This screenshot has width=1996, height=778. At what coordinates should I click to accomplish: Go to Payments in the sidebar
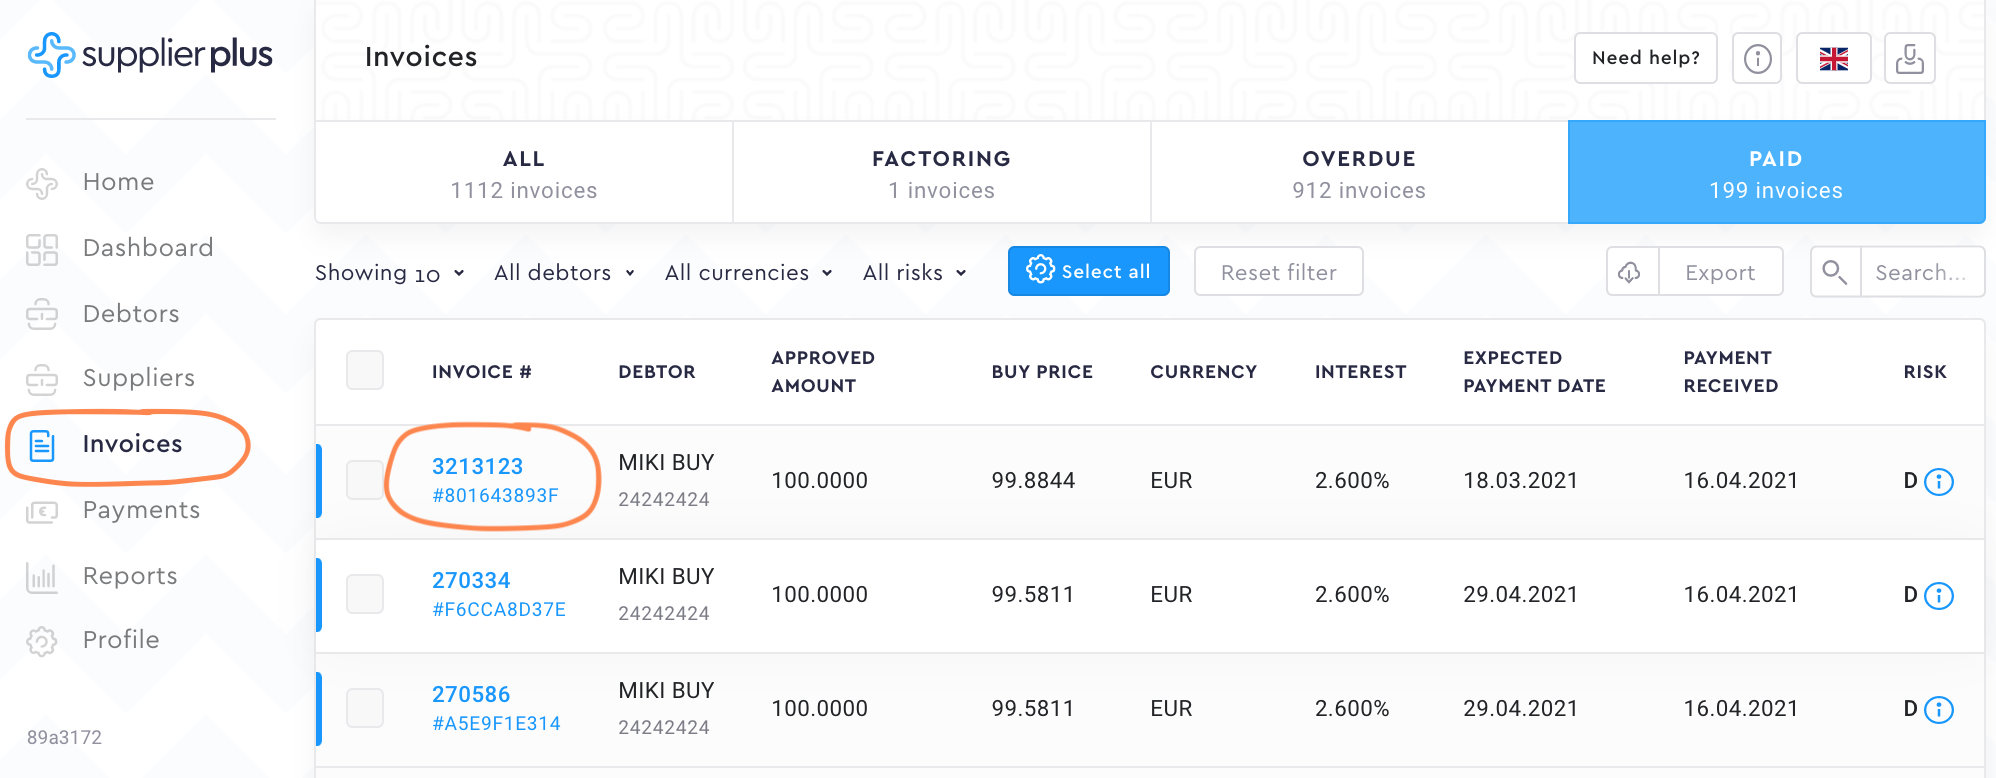[x=141, y=510]
